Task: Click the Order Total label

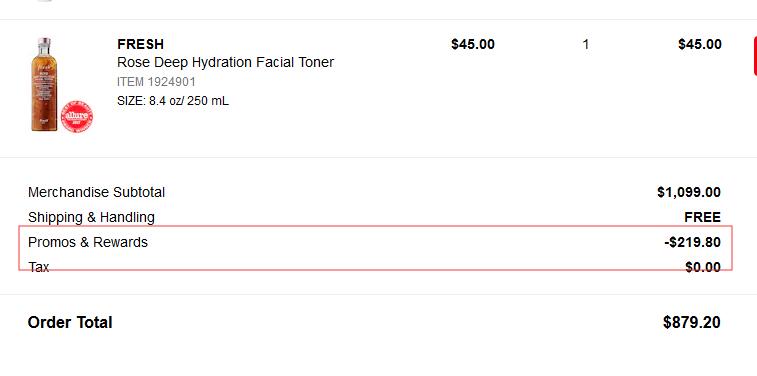Action: pos(70,322)
